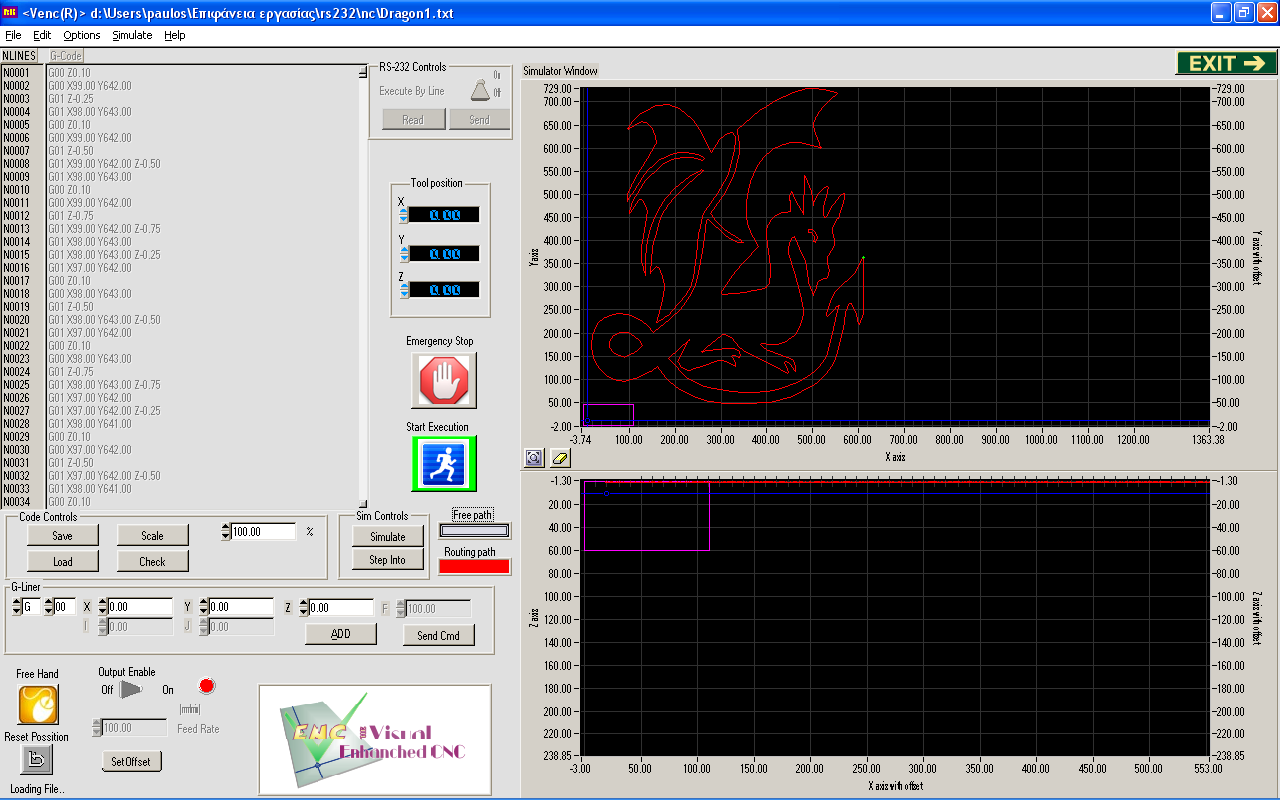1280x800 pixels.
Task: Click the green EXIT arrow button
Action: (x=1227, y=63)
